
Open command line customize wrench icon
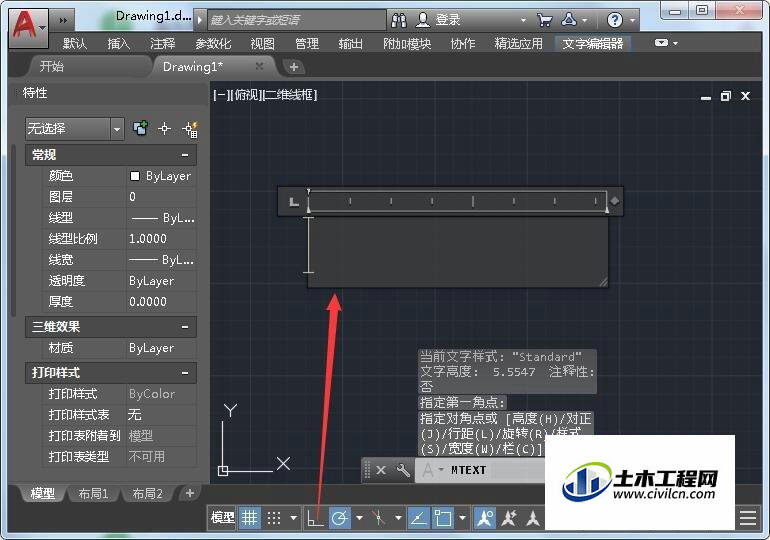click(x=403, y=470)
